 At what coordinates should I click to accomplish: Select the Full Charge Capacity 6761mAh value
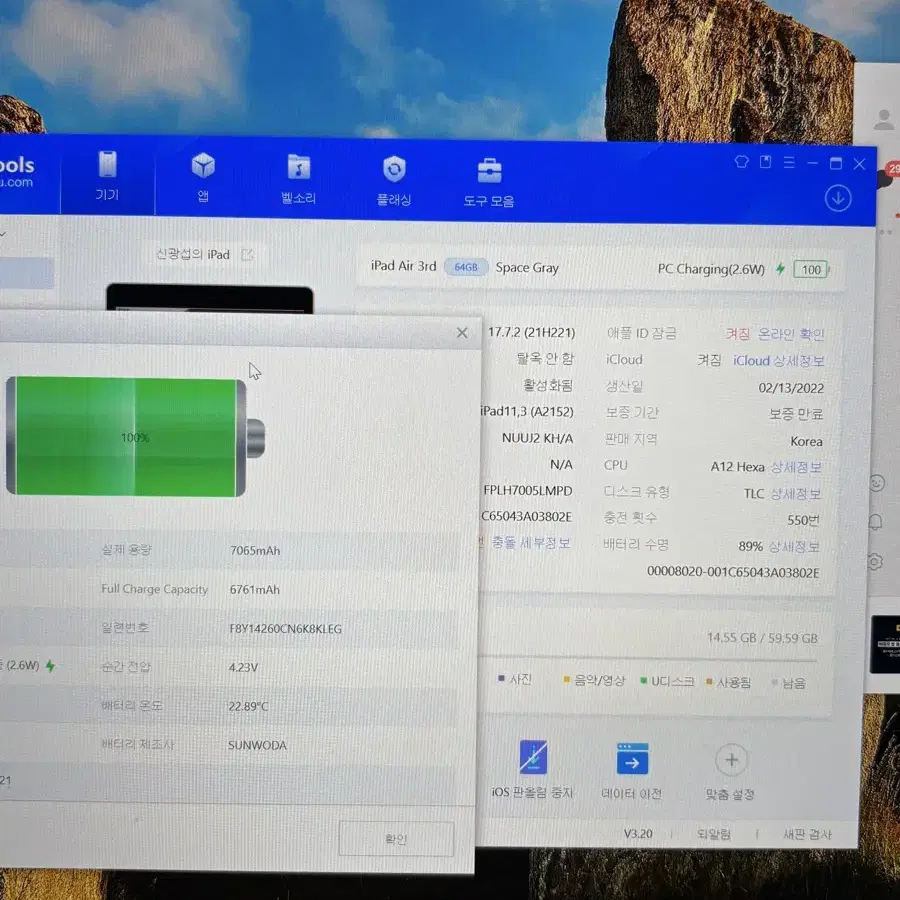(x=254, y=589)
